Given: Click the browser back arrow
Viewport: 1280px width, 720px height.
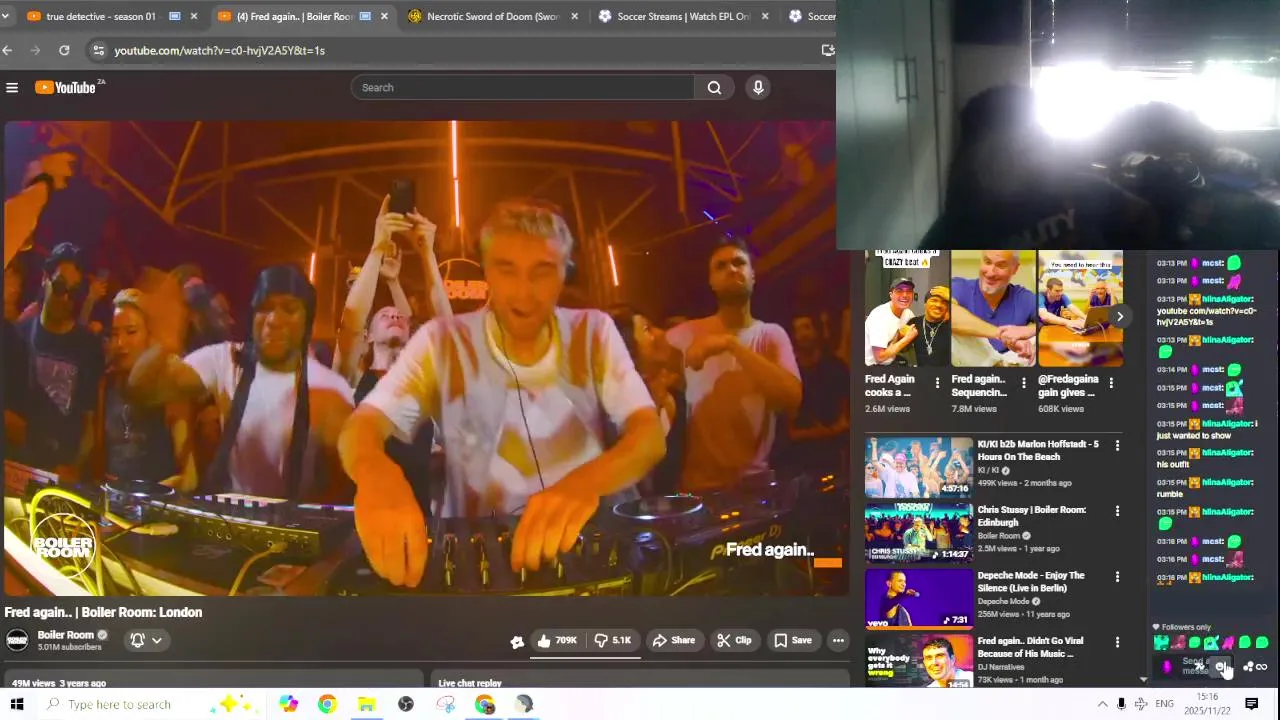Looking at the screenshot, I should [8, 50].
